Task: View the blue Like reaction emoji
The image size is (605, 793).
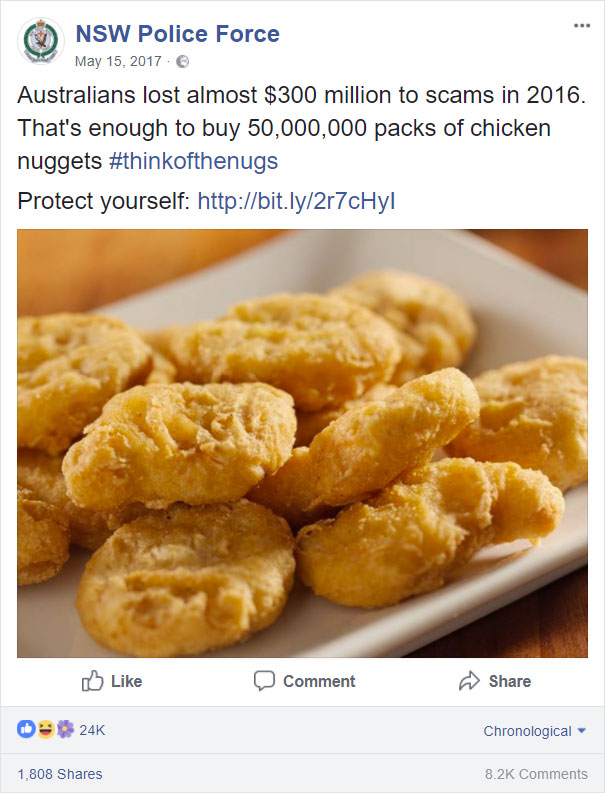Action: coord(26,729)
